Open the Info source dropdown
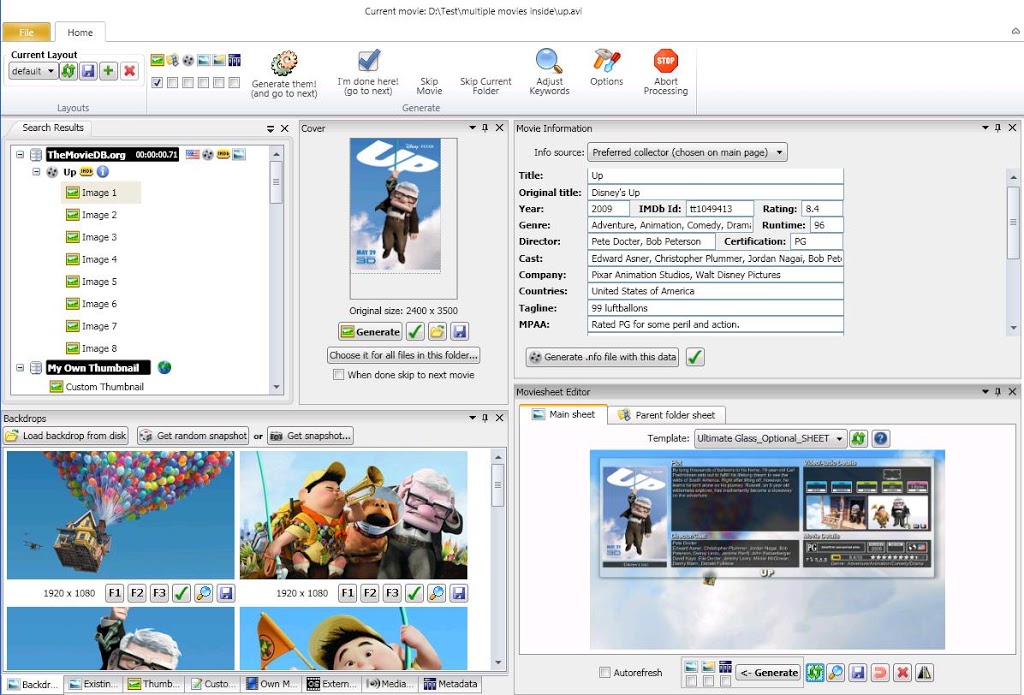Image resolution: width=1024 pixels, height=695 pixels. pyautogui.click(x=687, y=152)
